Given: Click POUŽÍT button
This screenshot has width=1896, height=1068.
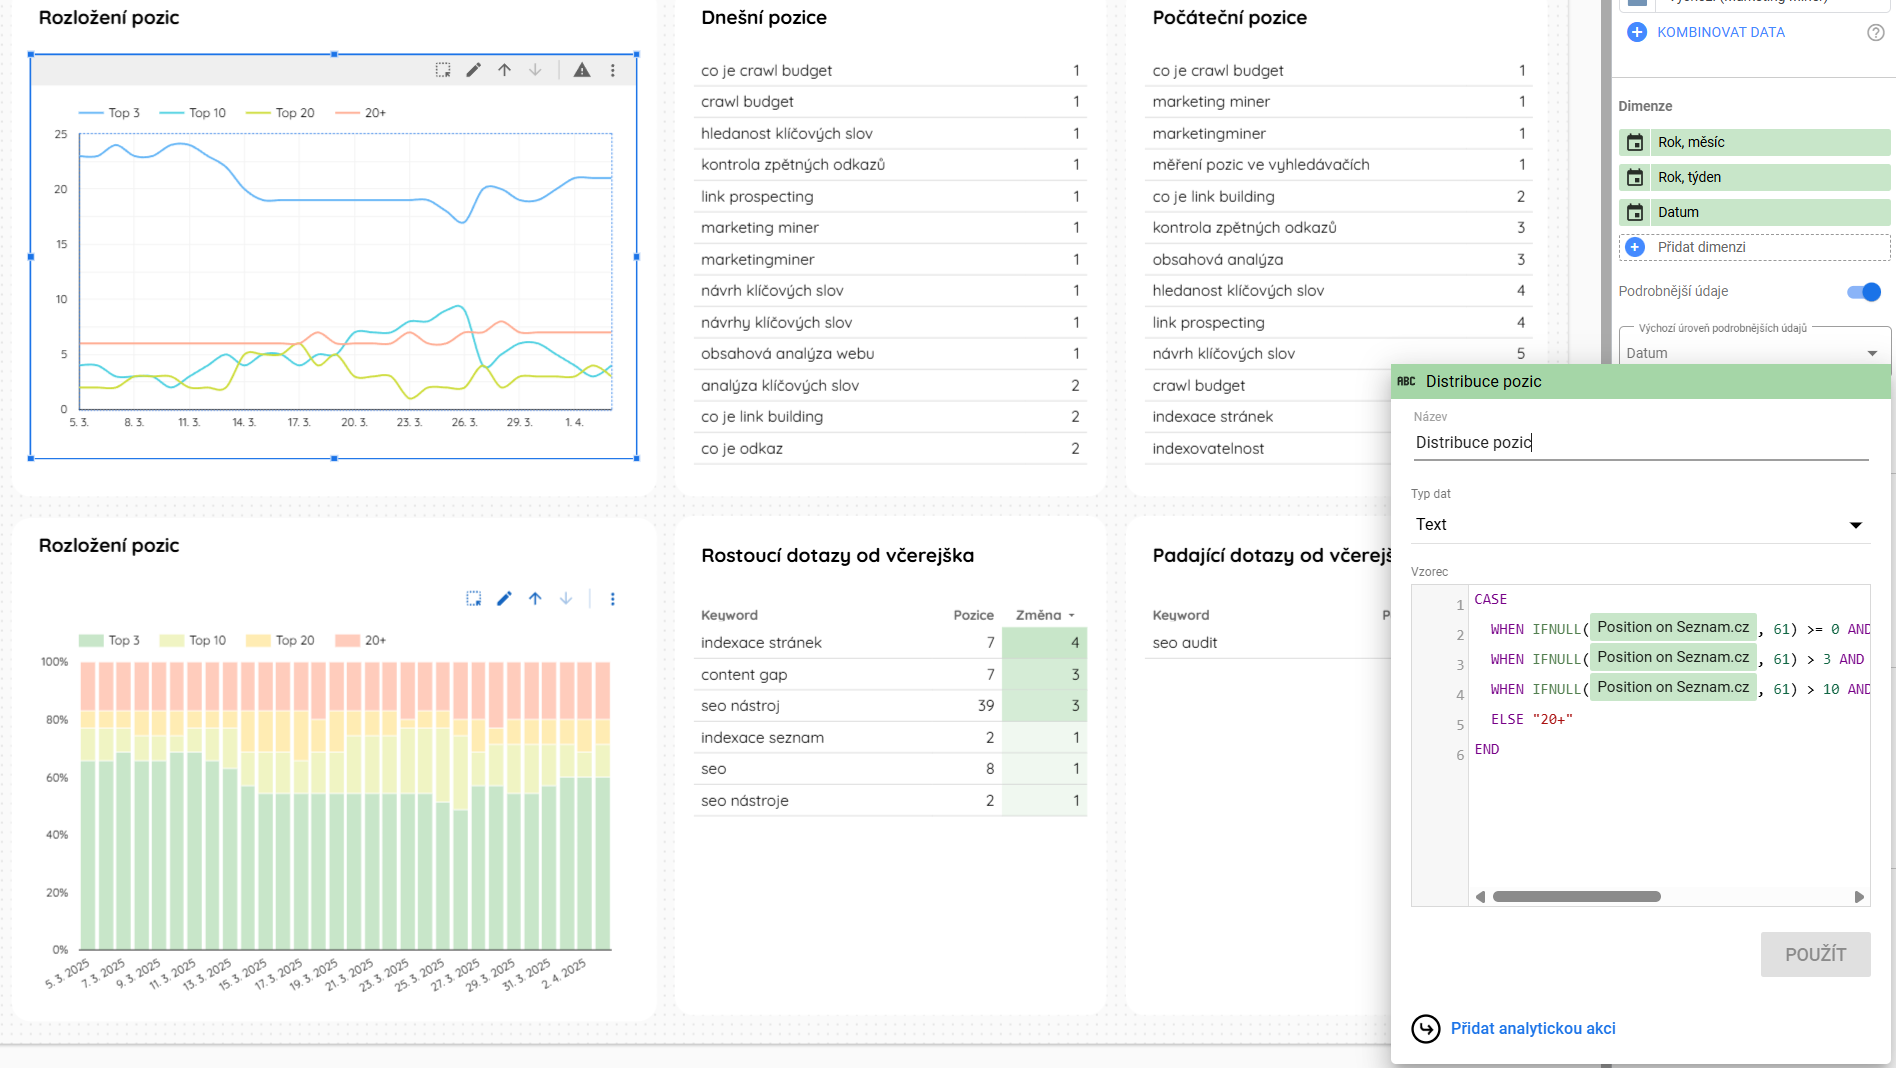Looking at the screenshot, I should pyautogui.click(x=1815, y=954).
